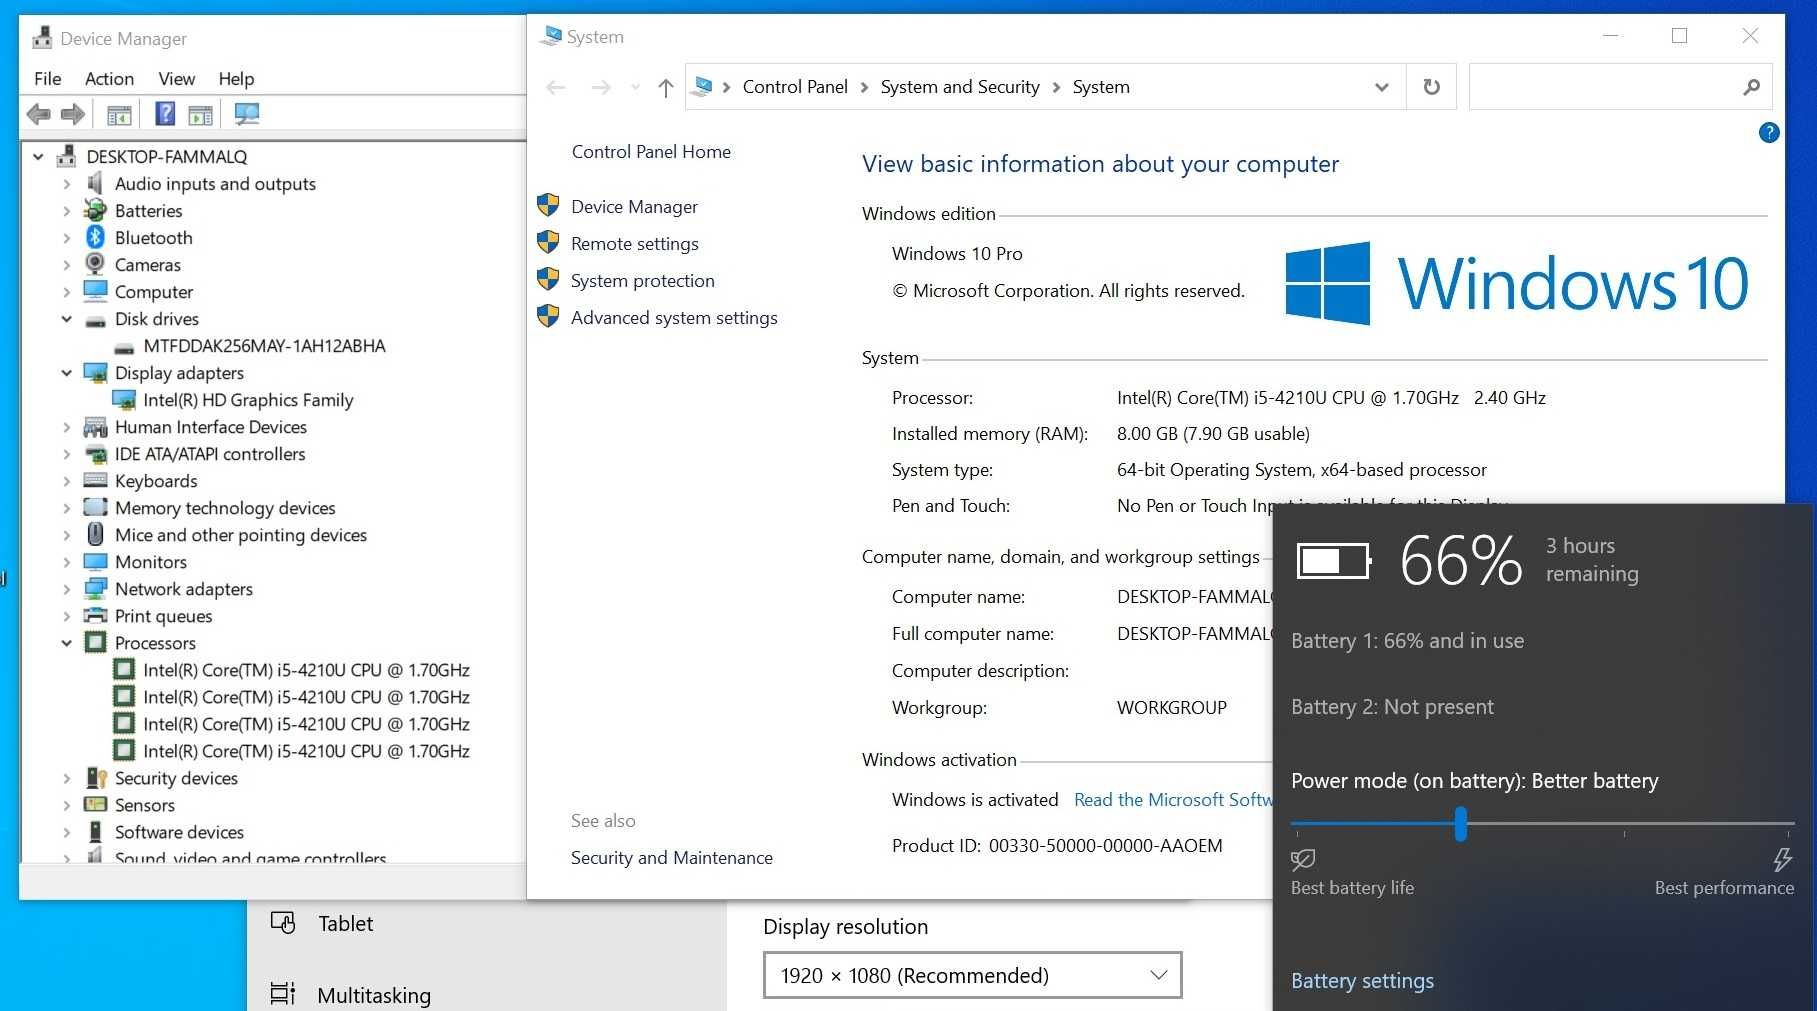This screenshot has height=1011, width=1817.
Task: Click the Sensors category icon
Action: coord(95,804)
